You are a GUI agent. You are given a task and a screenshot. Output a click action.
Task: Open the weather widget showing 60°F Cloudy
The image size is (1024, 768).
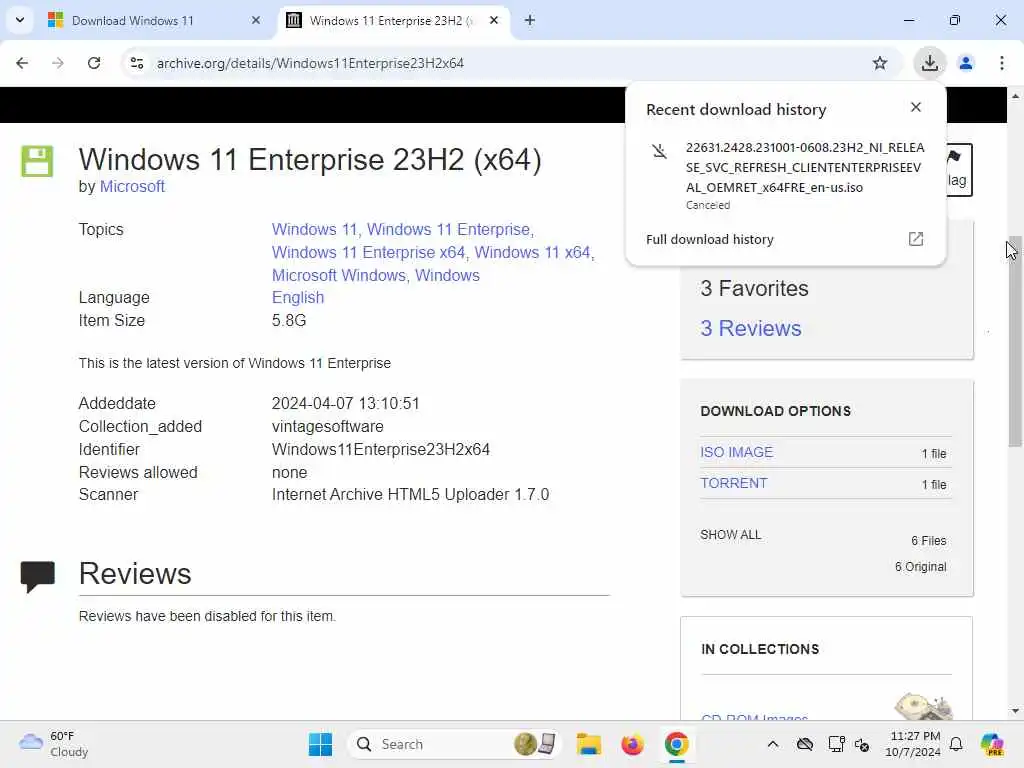pos(54,744)
